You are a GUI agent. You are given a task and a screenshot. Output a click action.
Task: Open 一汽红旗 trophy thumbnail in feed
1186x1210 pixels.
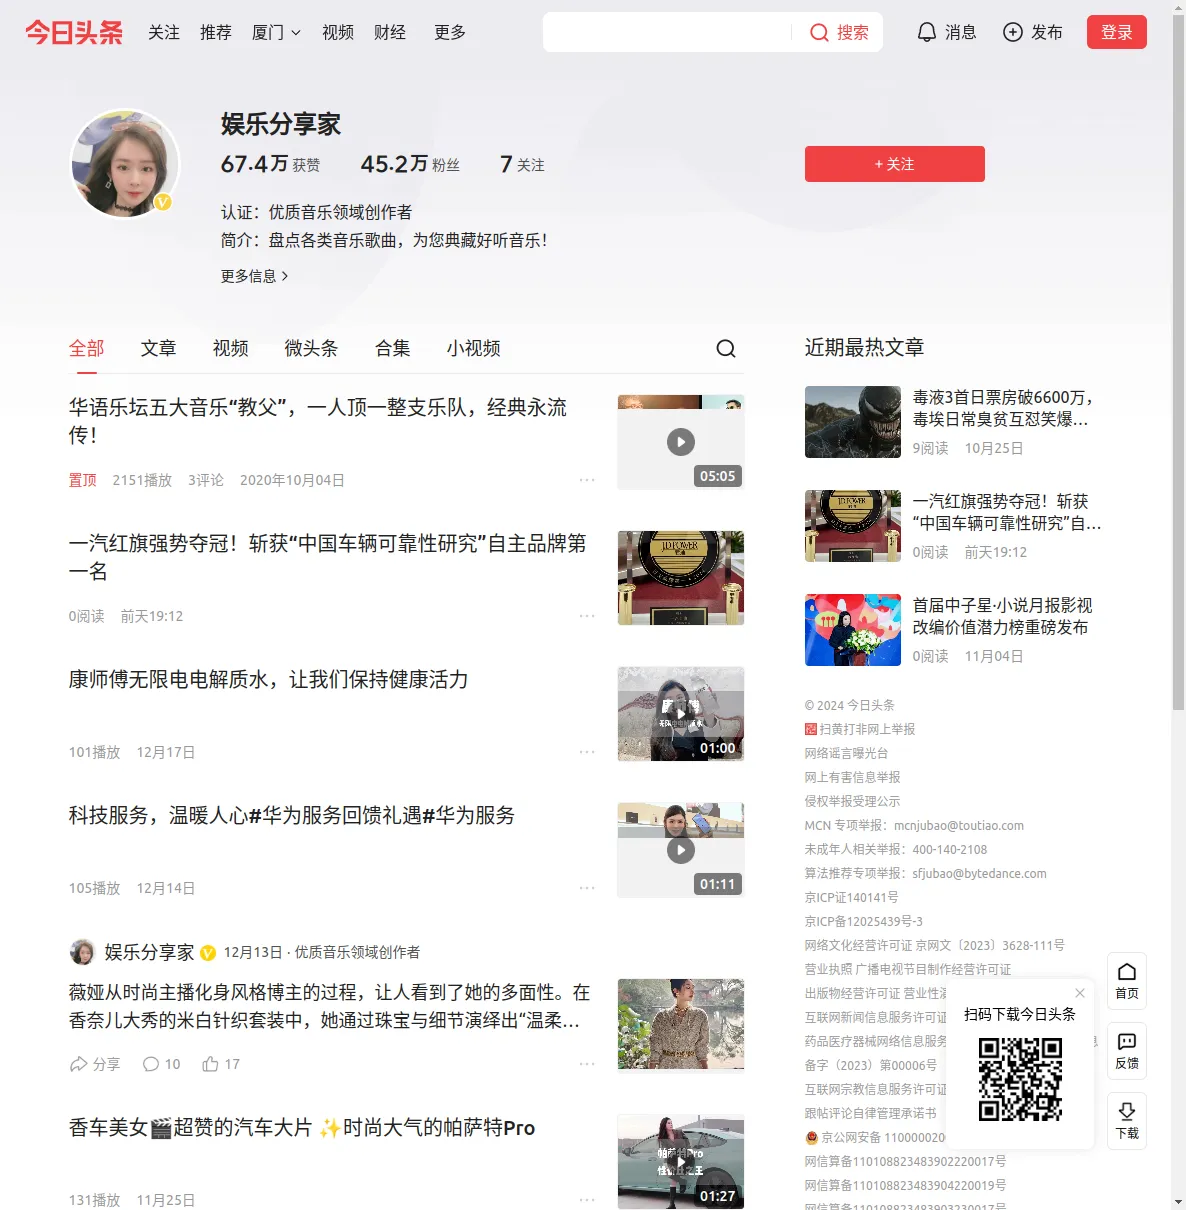pyautogui.click(x=681, y=578)
